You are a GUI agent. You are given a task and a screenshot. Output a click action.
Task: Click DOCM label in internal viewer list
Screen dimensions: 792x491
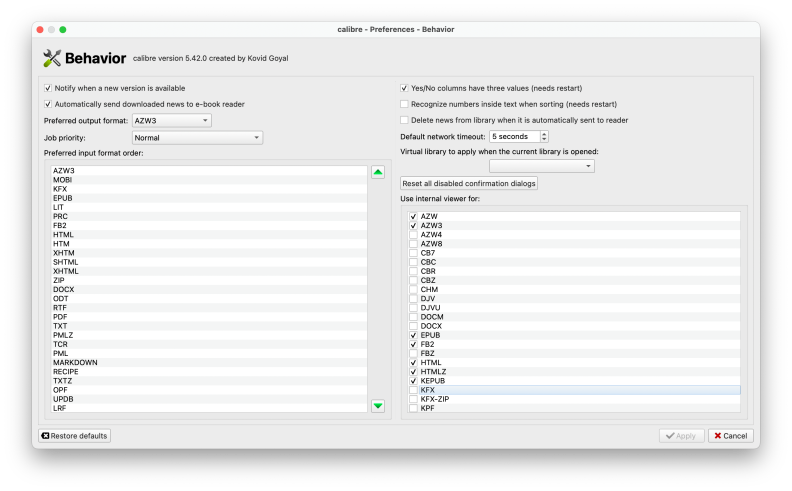pos(432,317)
